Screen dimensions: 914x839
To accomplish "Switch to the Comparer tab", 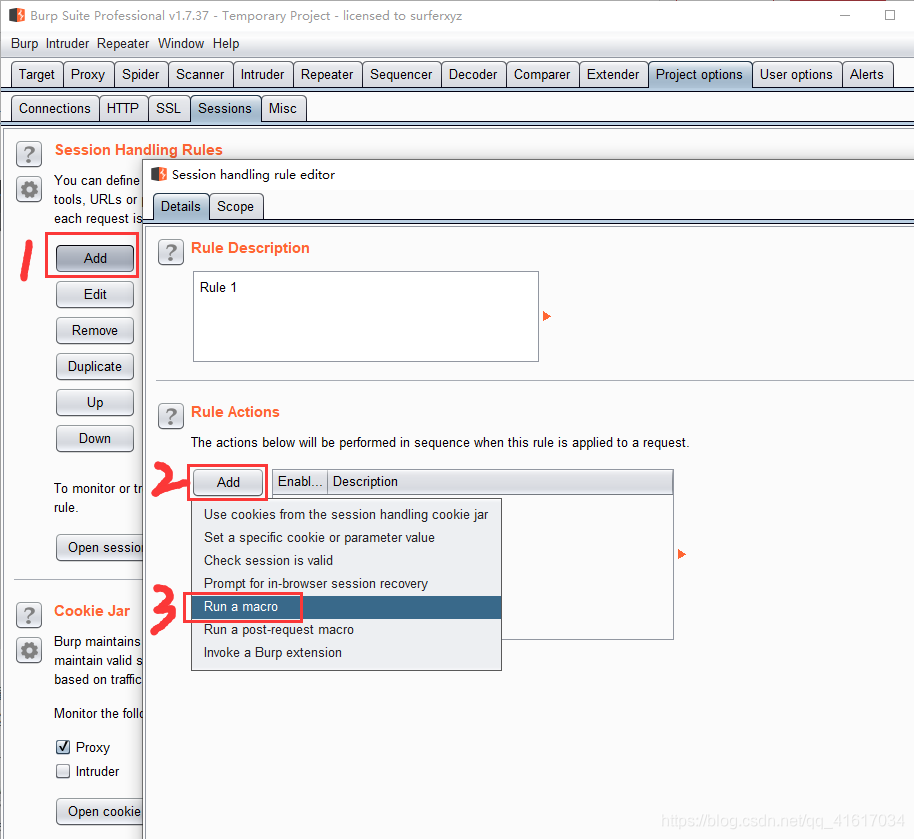I will pos(542,75).
